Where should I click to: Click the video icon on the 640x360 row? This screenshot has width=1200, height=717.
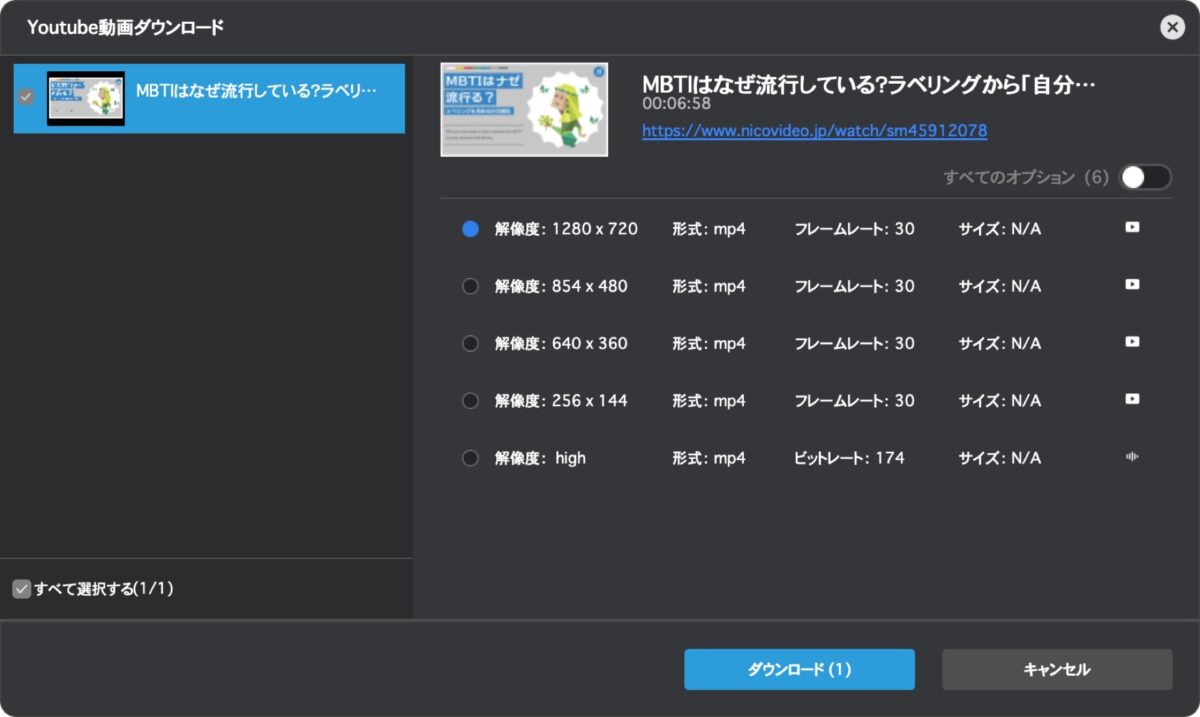(1131, 342)
